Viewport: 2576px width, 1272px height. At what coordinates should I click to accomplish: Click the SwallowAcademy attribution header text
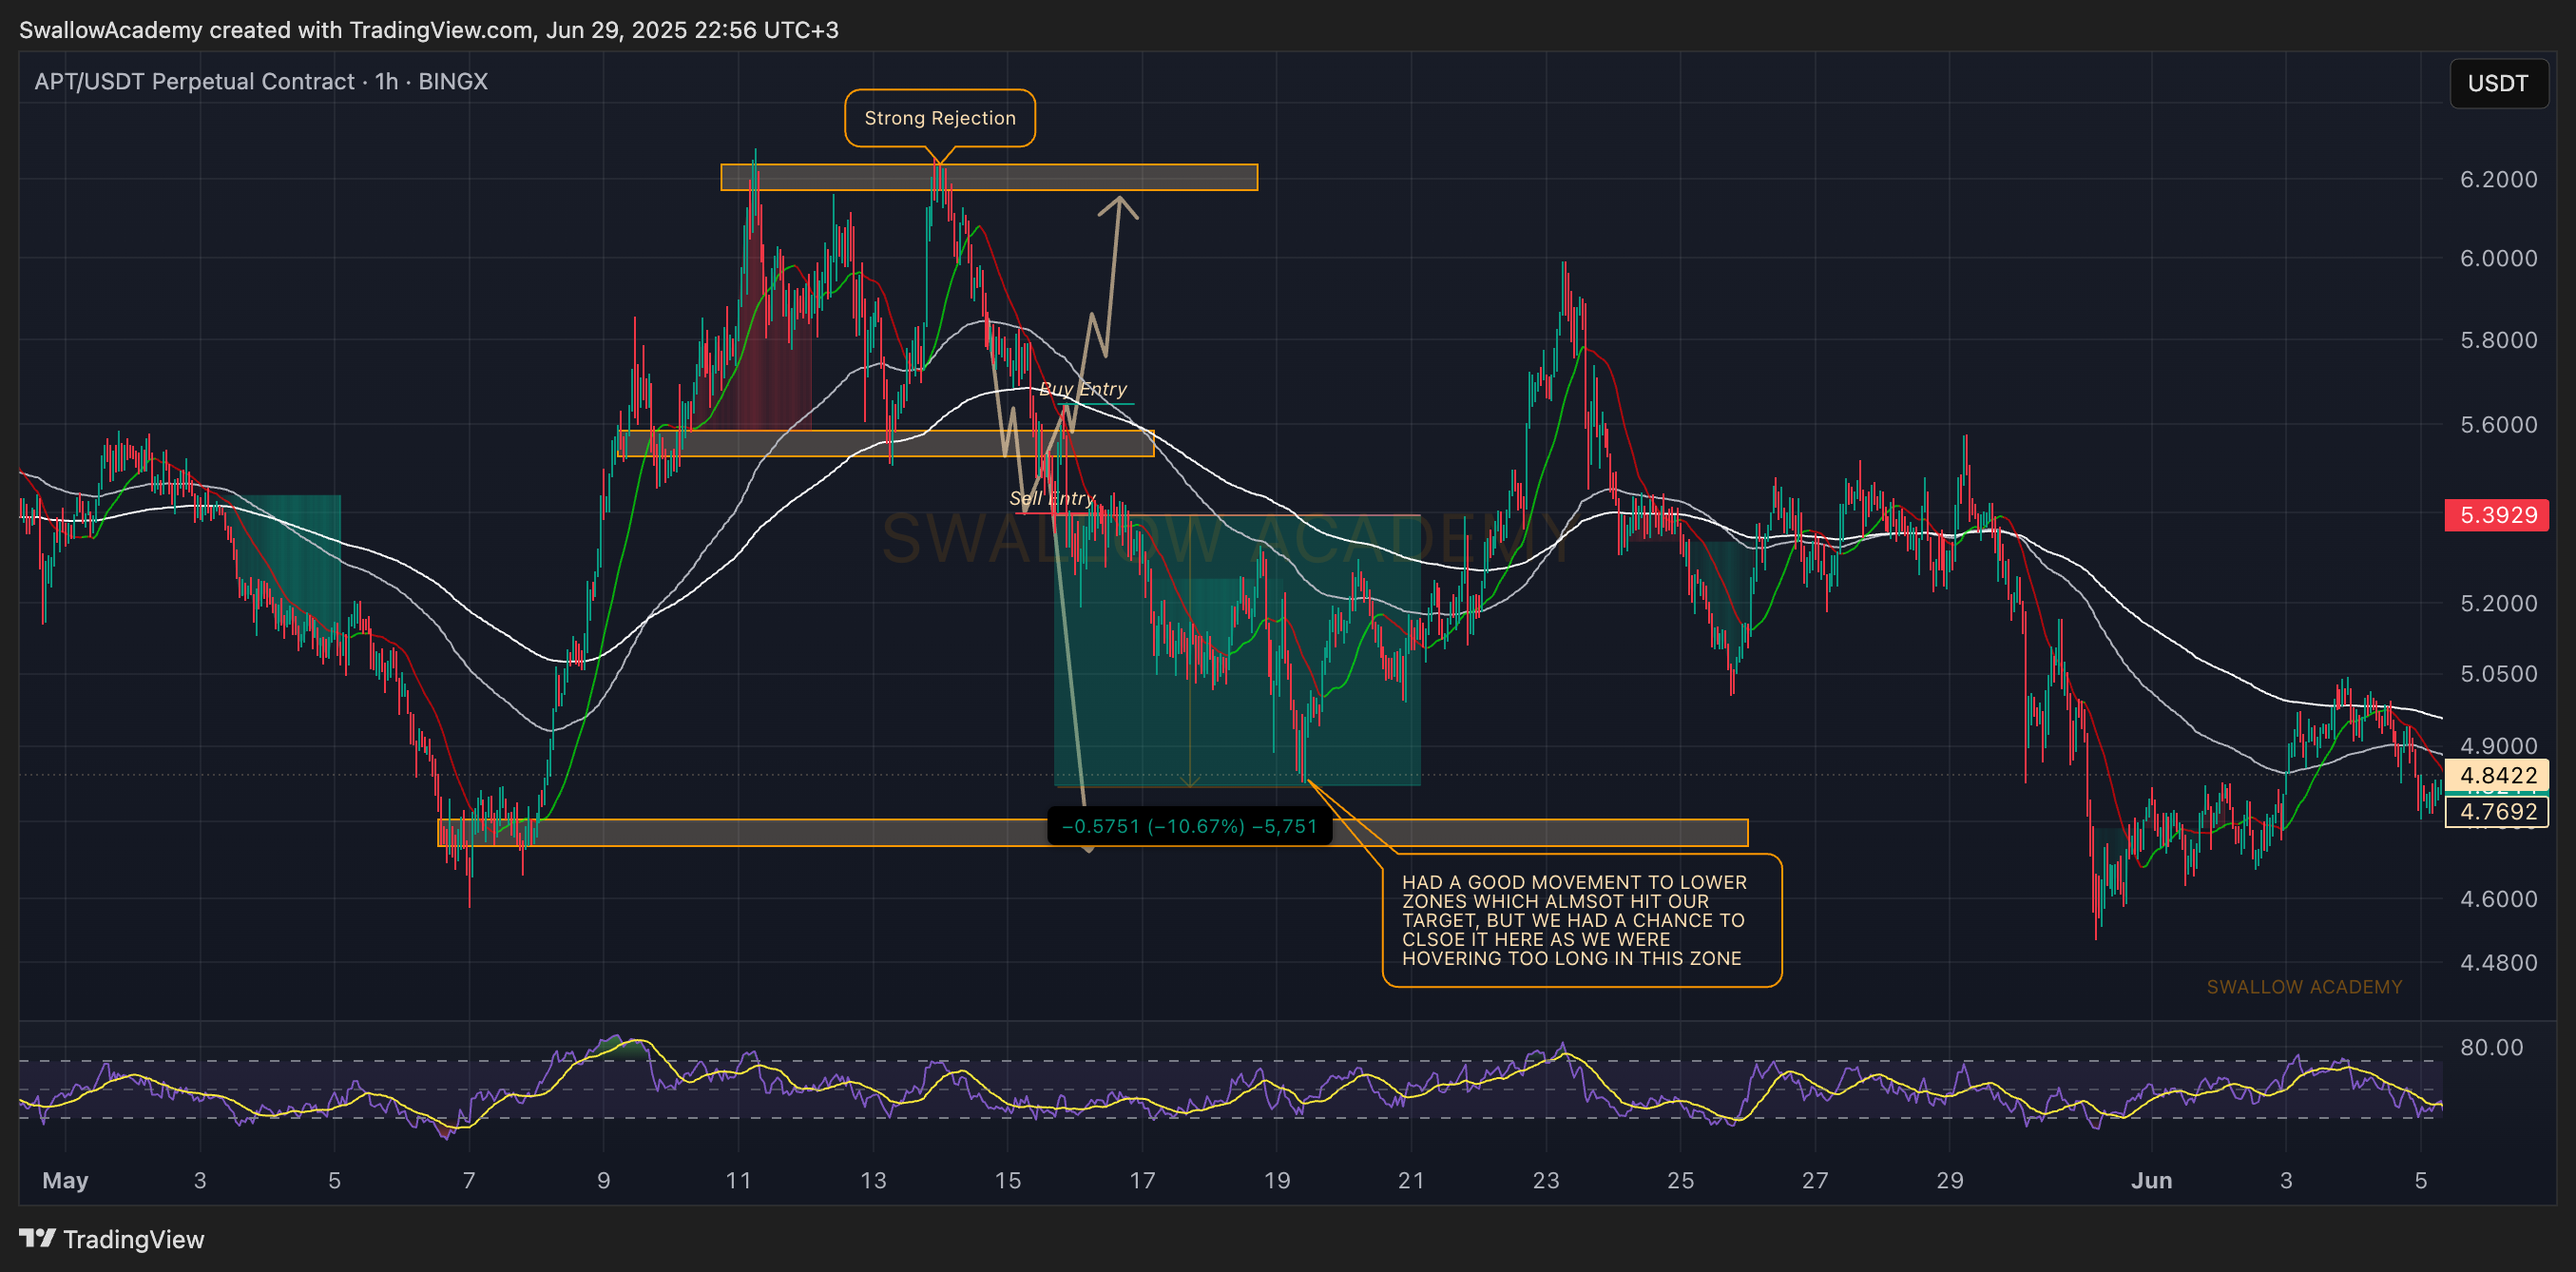point(429,30)
